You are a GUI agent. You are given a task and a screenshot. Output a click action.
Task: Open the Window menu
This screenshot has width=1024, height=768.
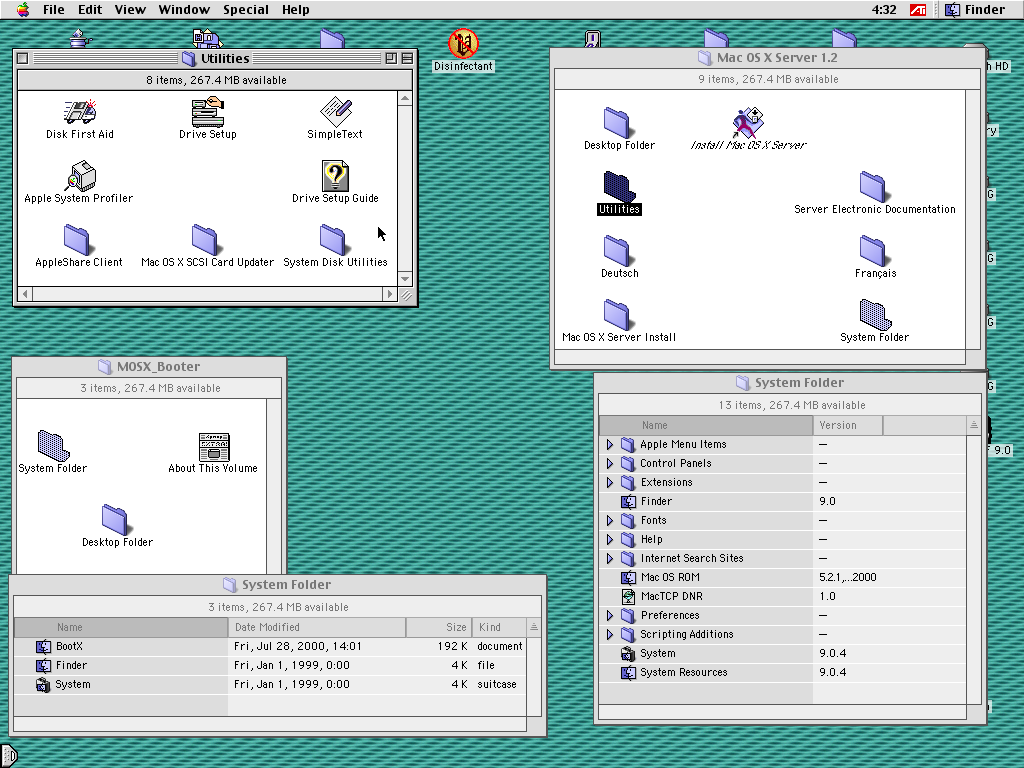(184, 10)
